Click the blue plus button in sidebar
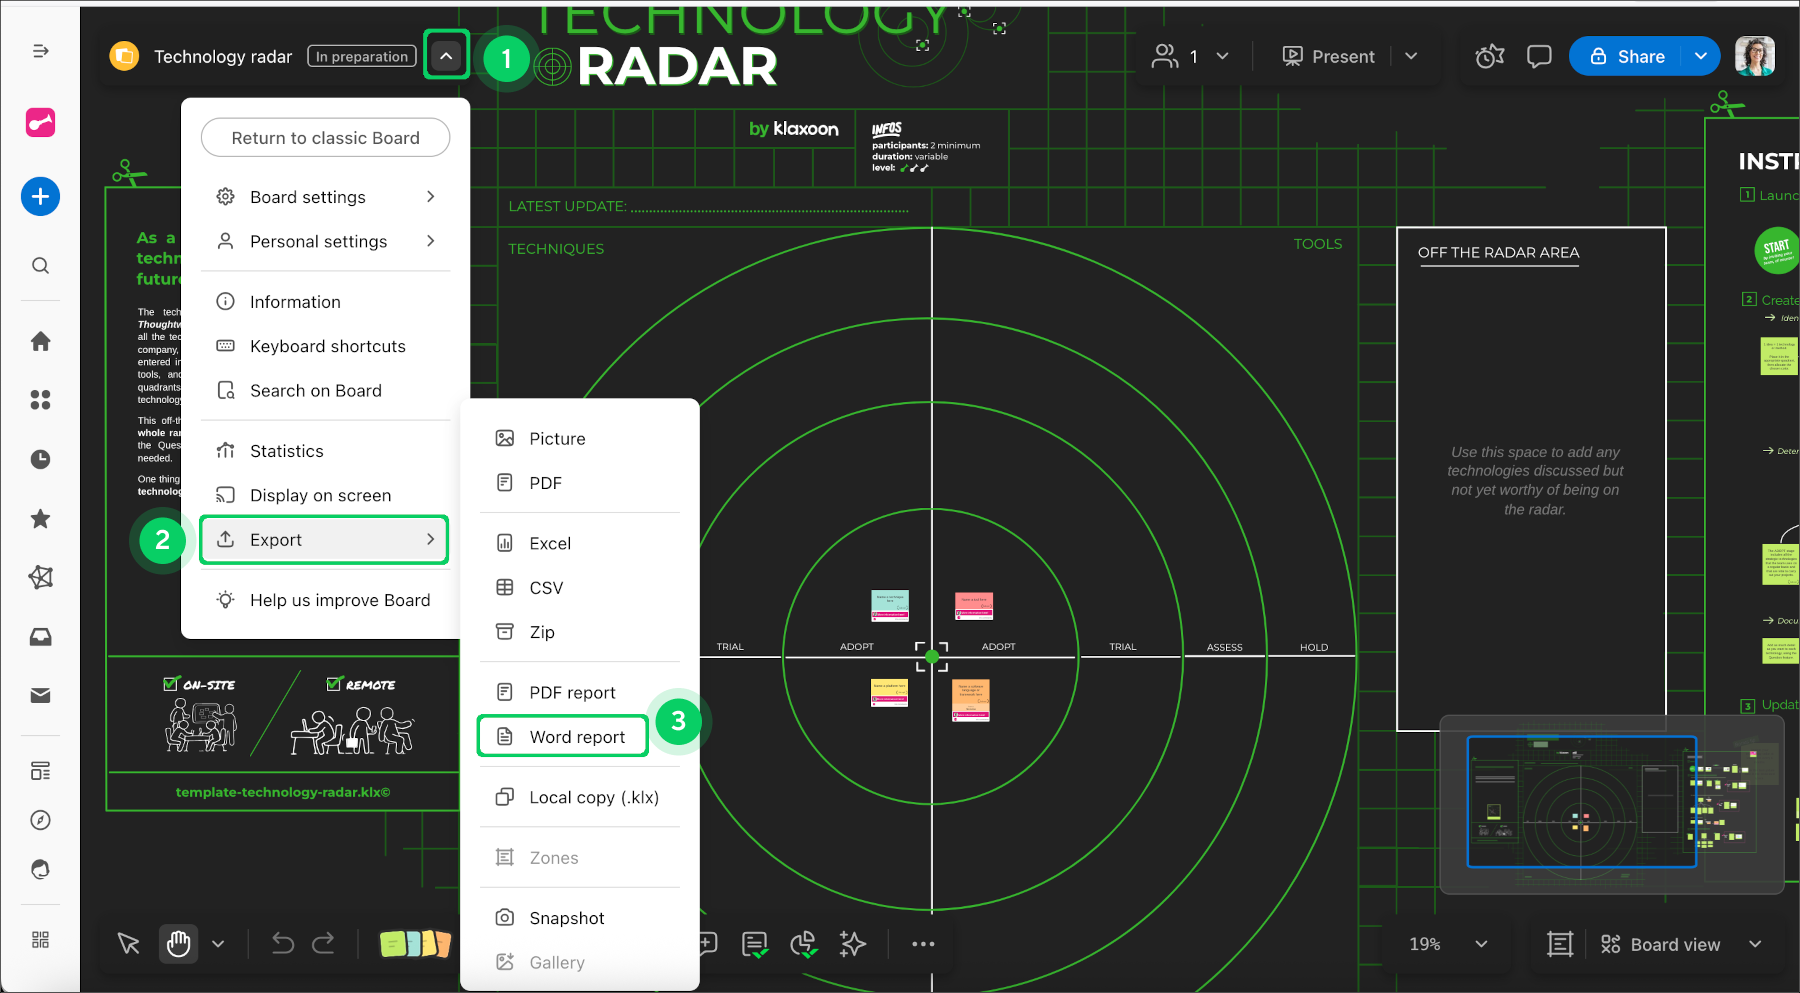 [x=40, y=196]
